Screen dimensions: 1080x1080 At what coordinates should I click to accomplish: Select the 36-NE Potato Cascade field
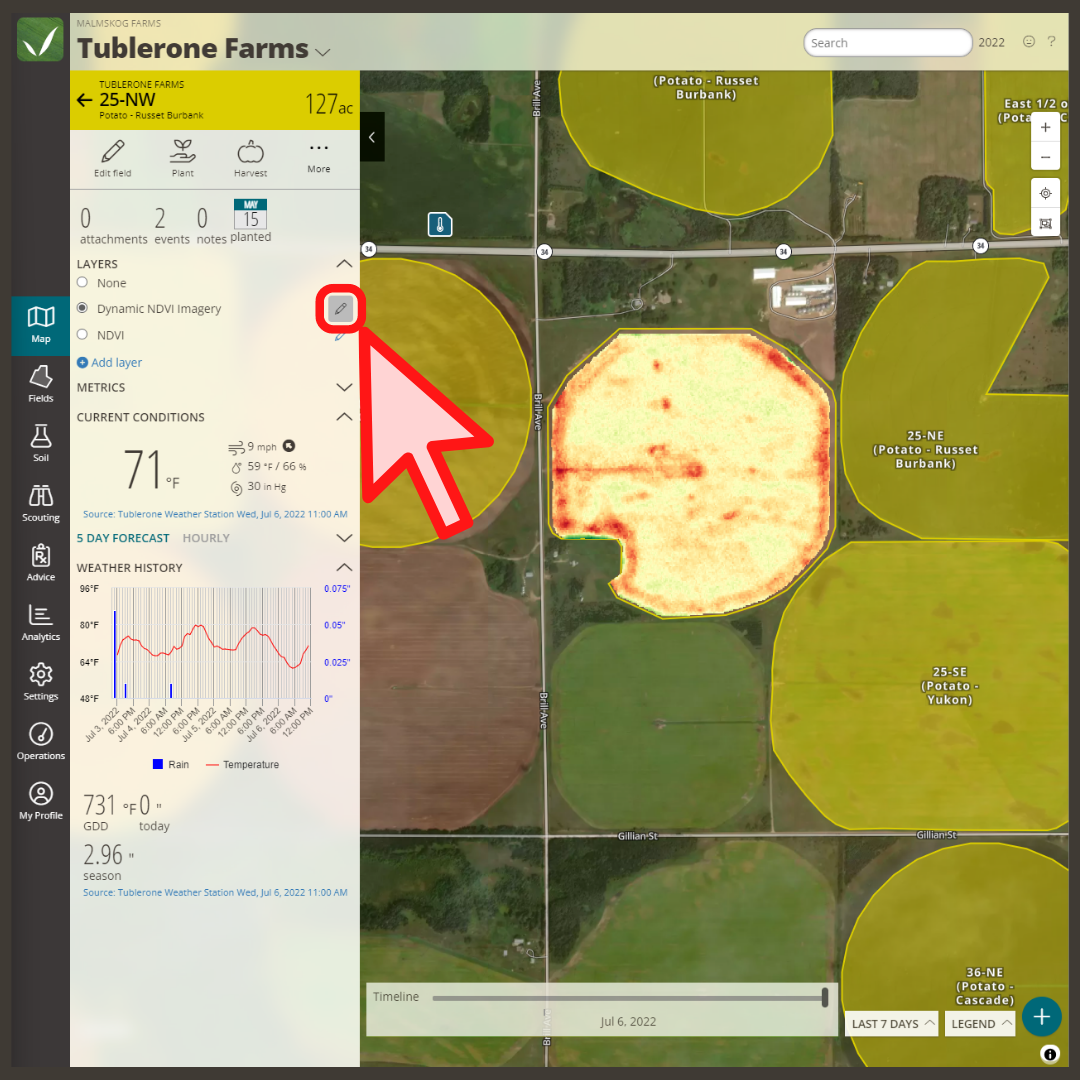click(x=984, y=986)
